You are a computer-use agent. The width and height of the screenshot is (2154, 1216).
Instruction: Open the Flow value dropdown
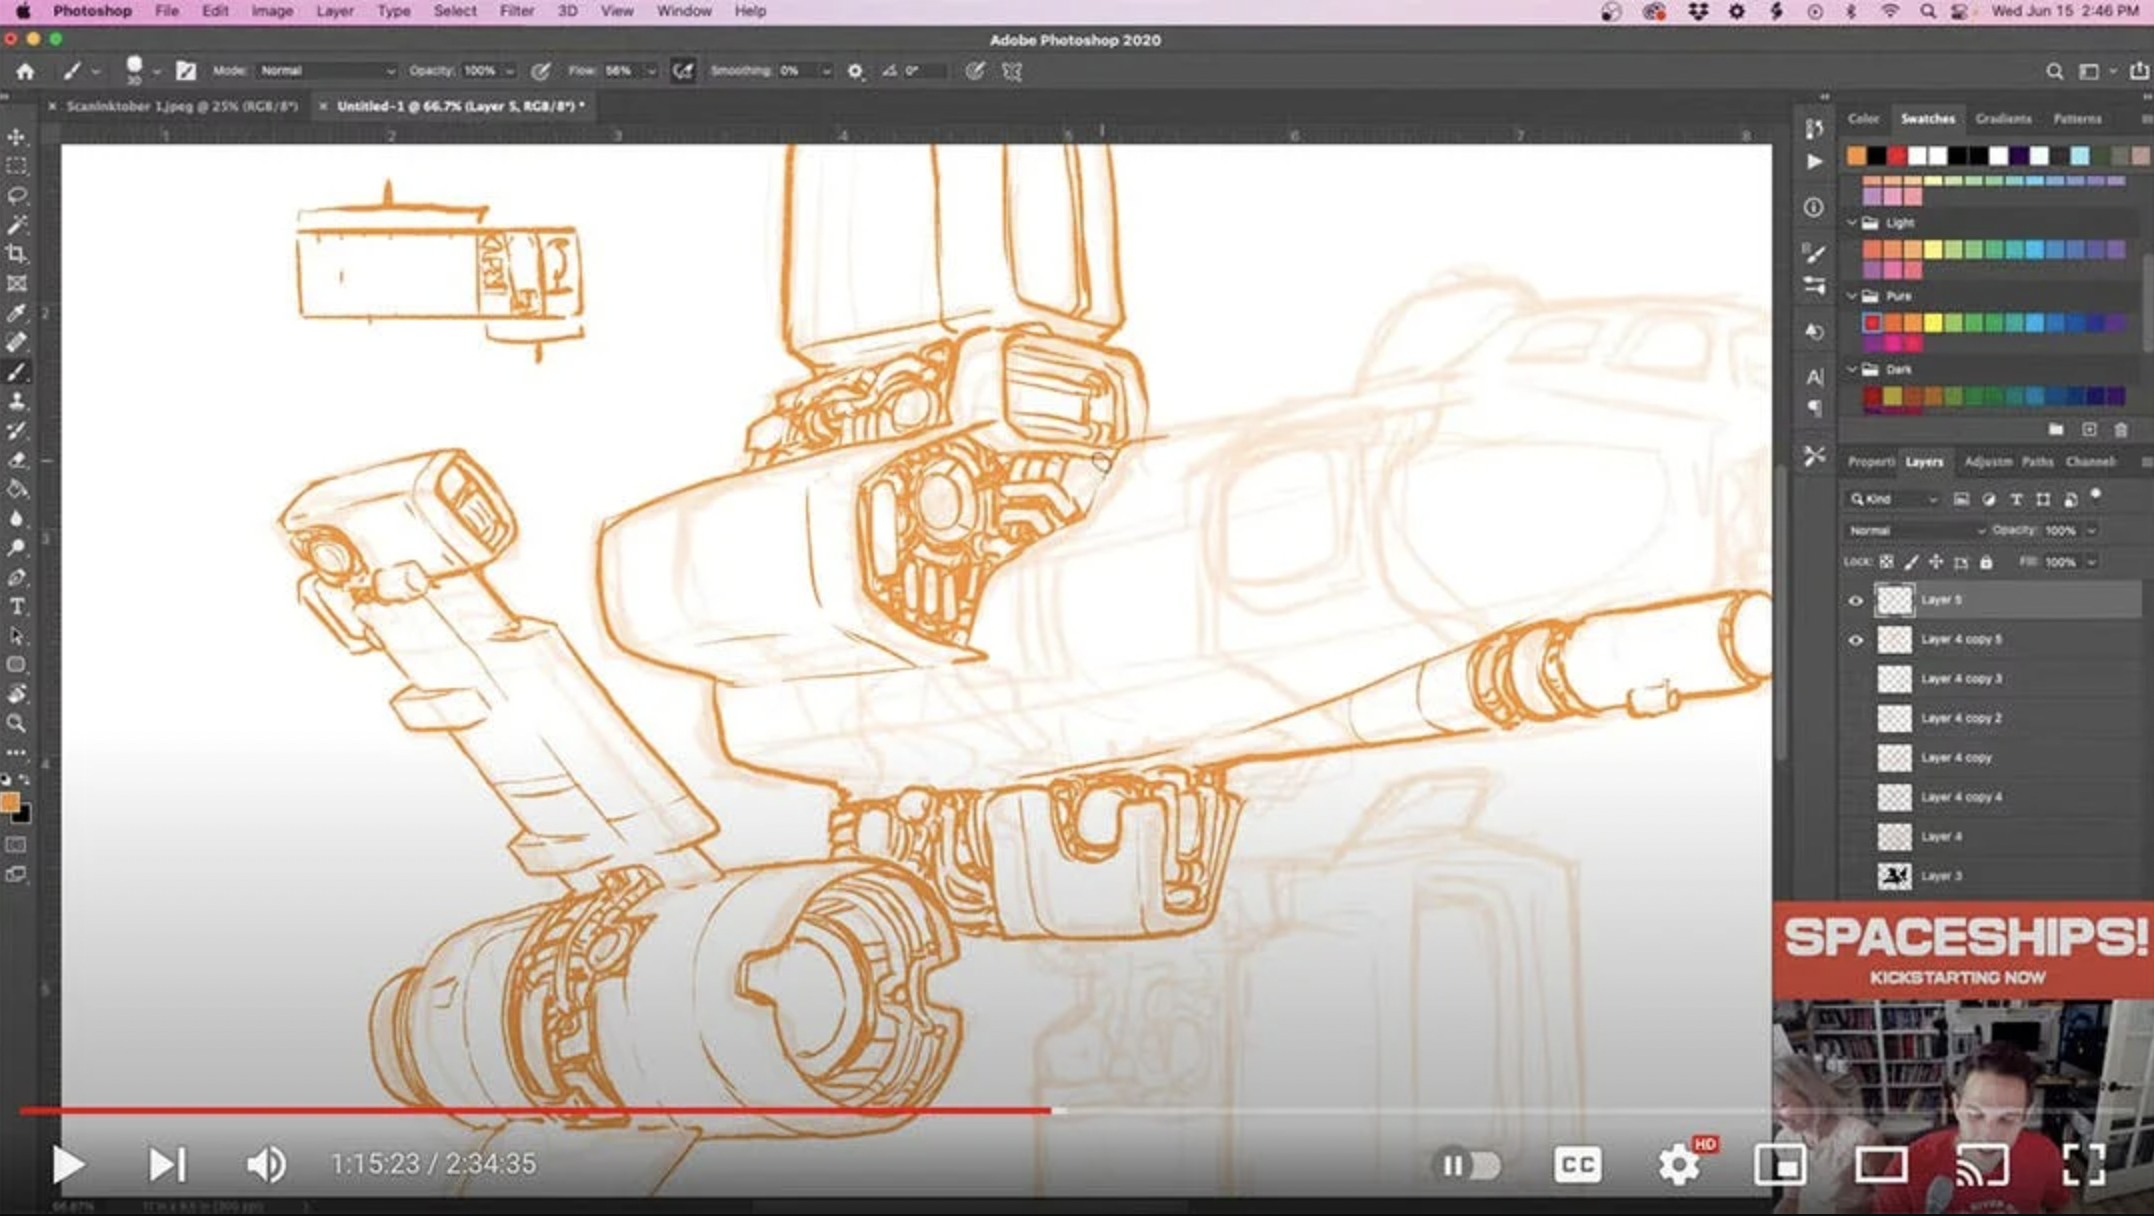click(651, 71)
